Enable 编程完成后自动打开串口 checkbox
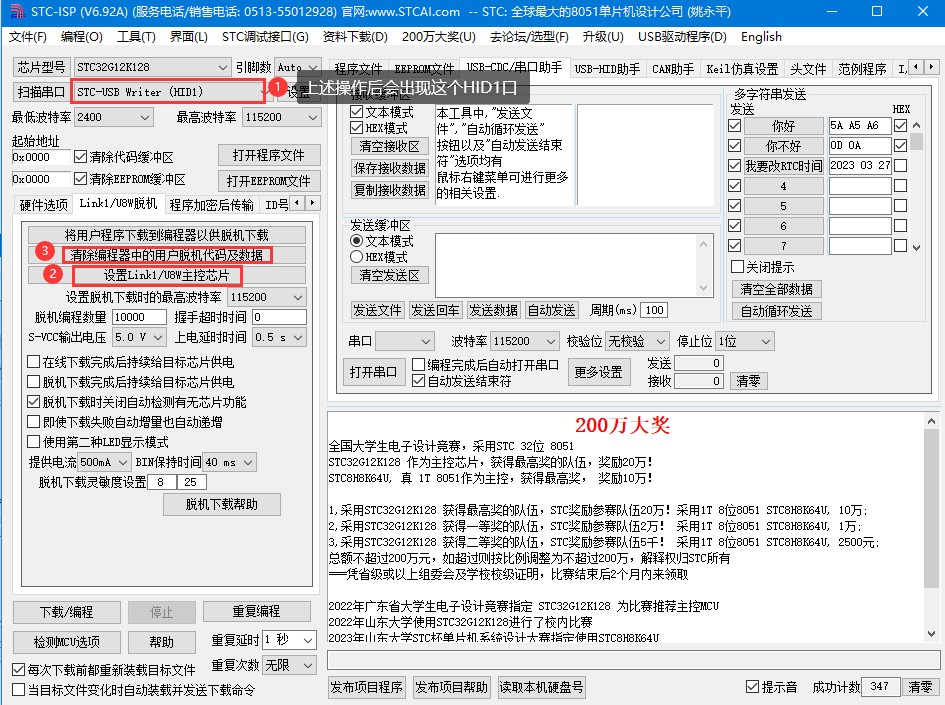This screenshot has height=705, width=945. (419, 365)
